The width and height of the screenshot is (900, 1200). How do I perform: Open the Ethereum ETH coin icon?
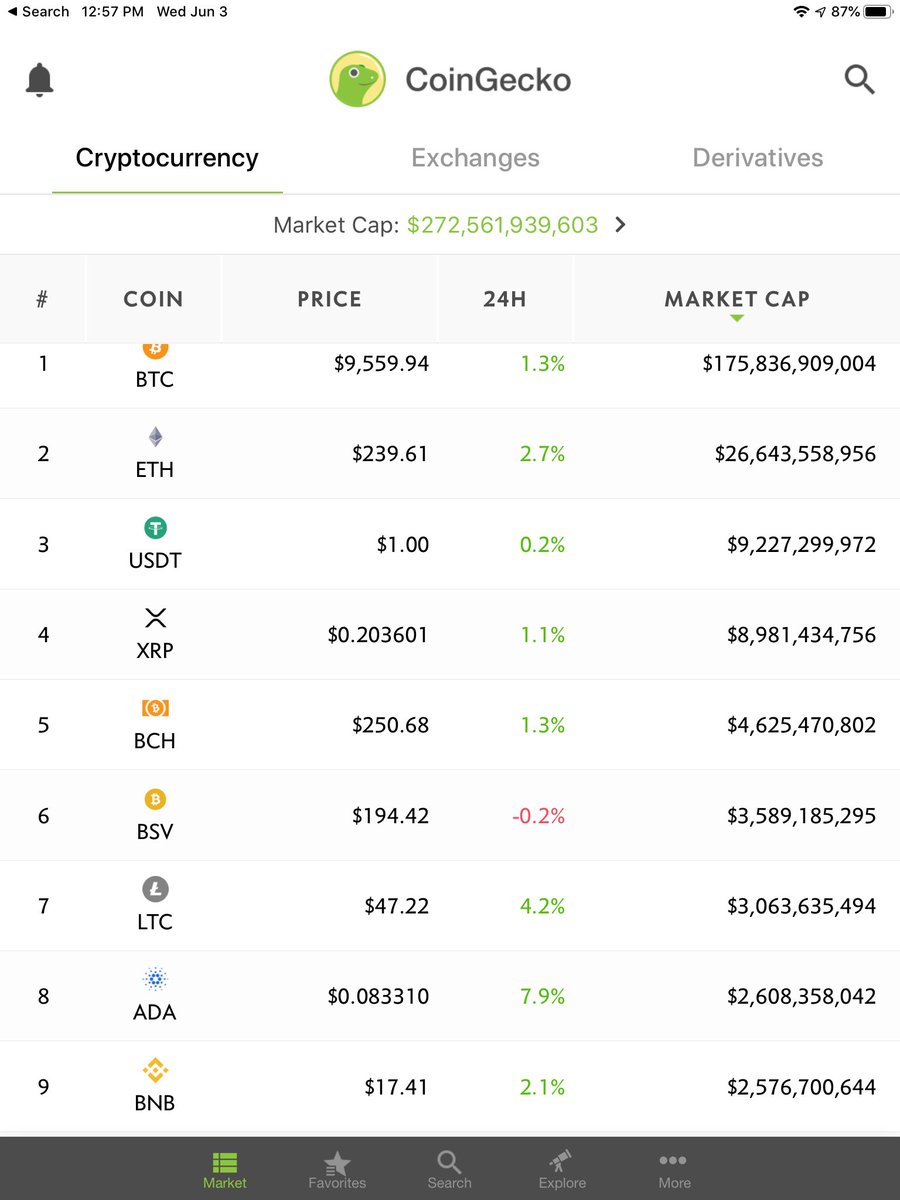(155, 437)
